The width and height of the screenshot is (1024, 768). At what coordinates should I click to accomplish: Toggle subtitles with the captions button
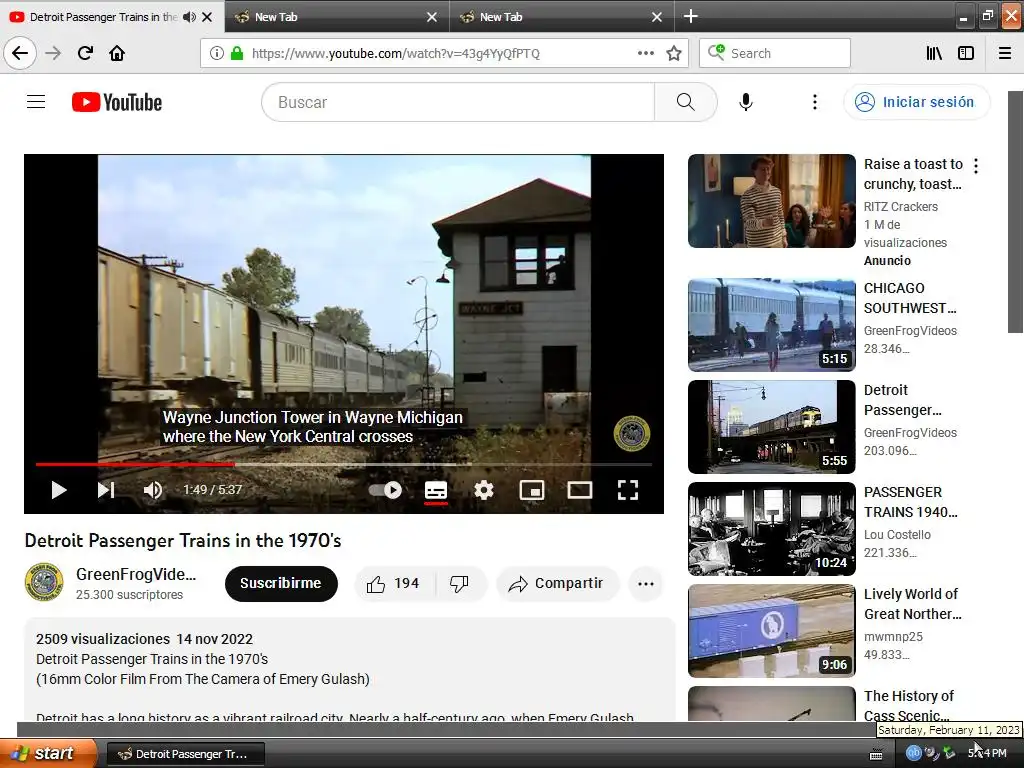pos(436,490)
